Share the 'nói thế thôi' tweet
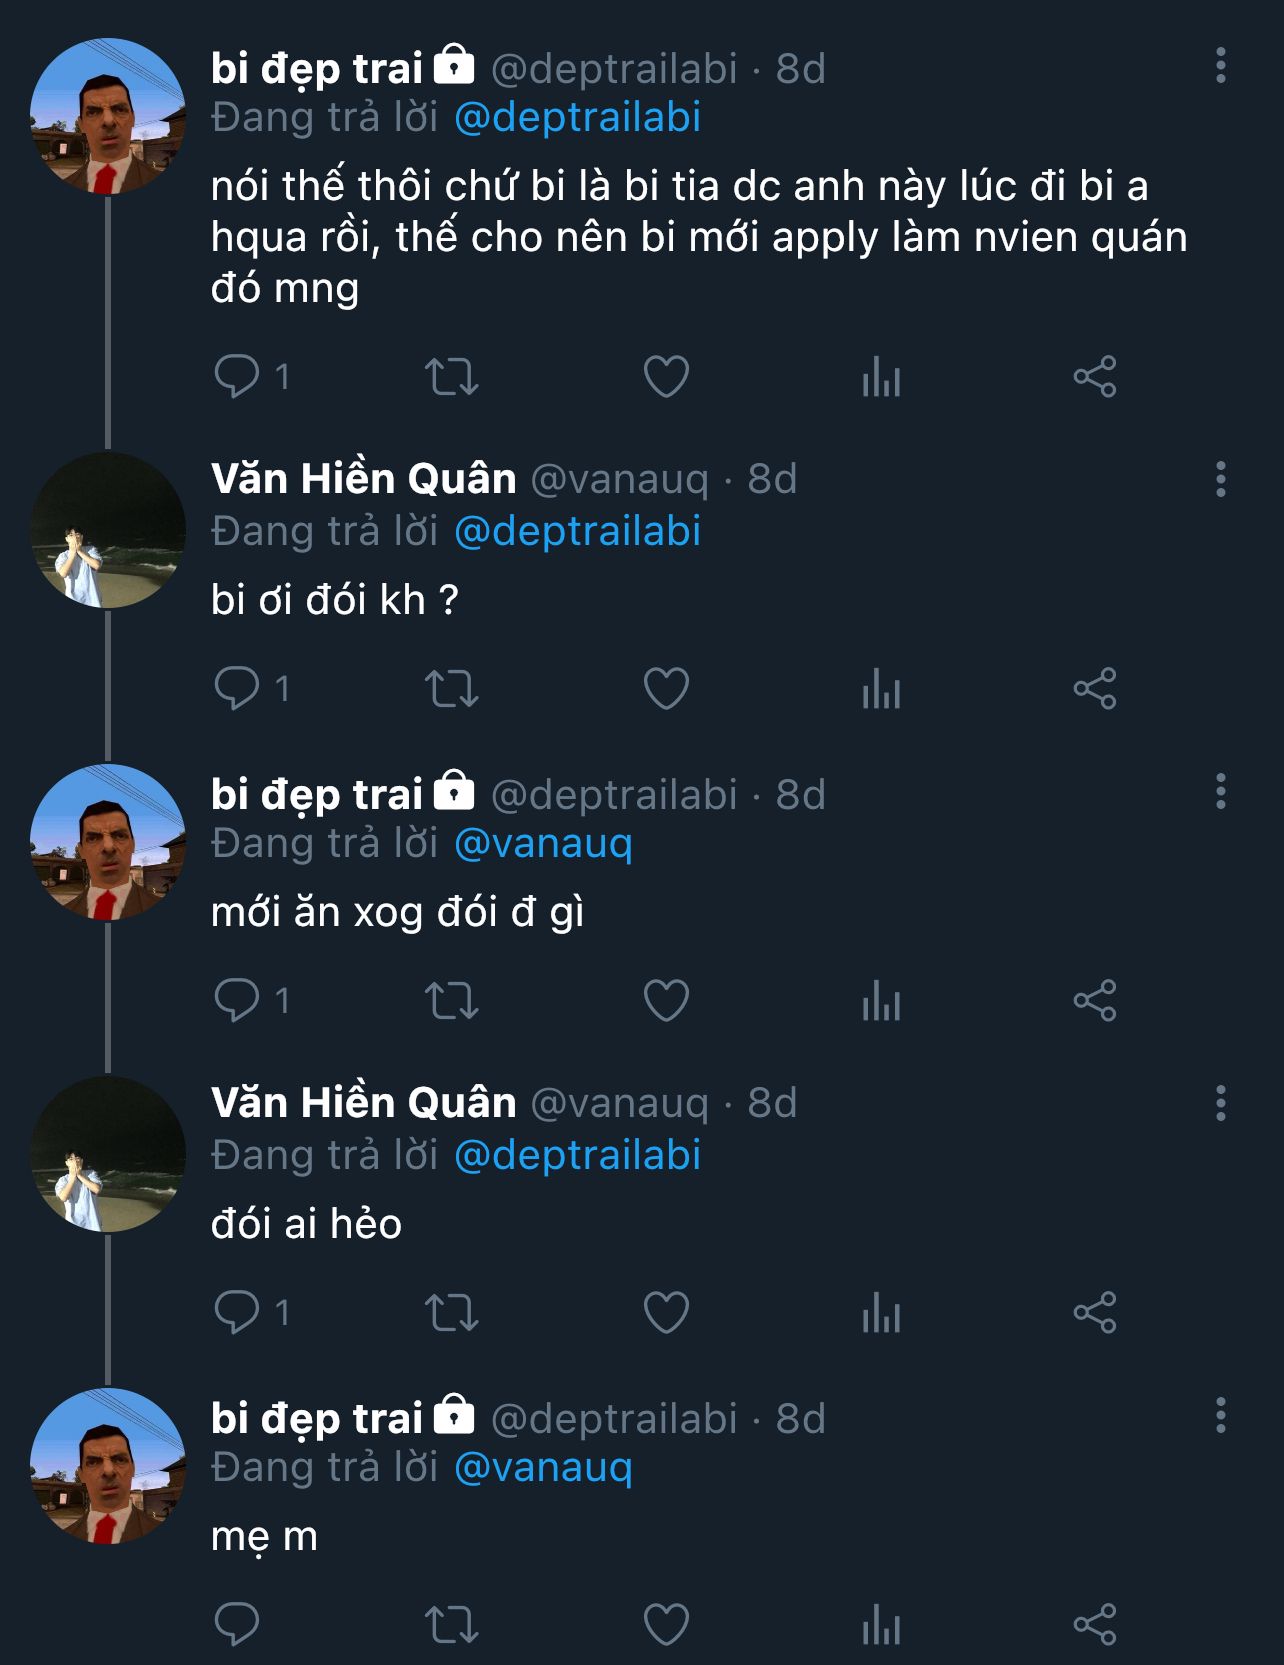The height and width of the screenshot is (1665, 1284). coord(1095,377)
